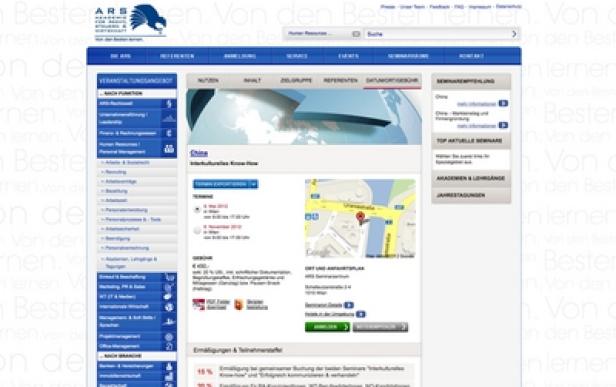Open the Presse link in header

pyautogui.click(x=388, y=7)
